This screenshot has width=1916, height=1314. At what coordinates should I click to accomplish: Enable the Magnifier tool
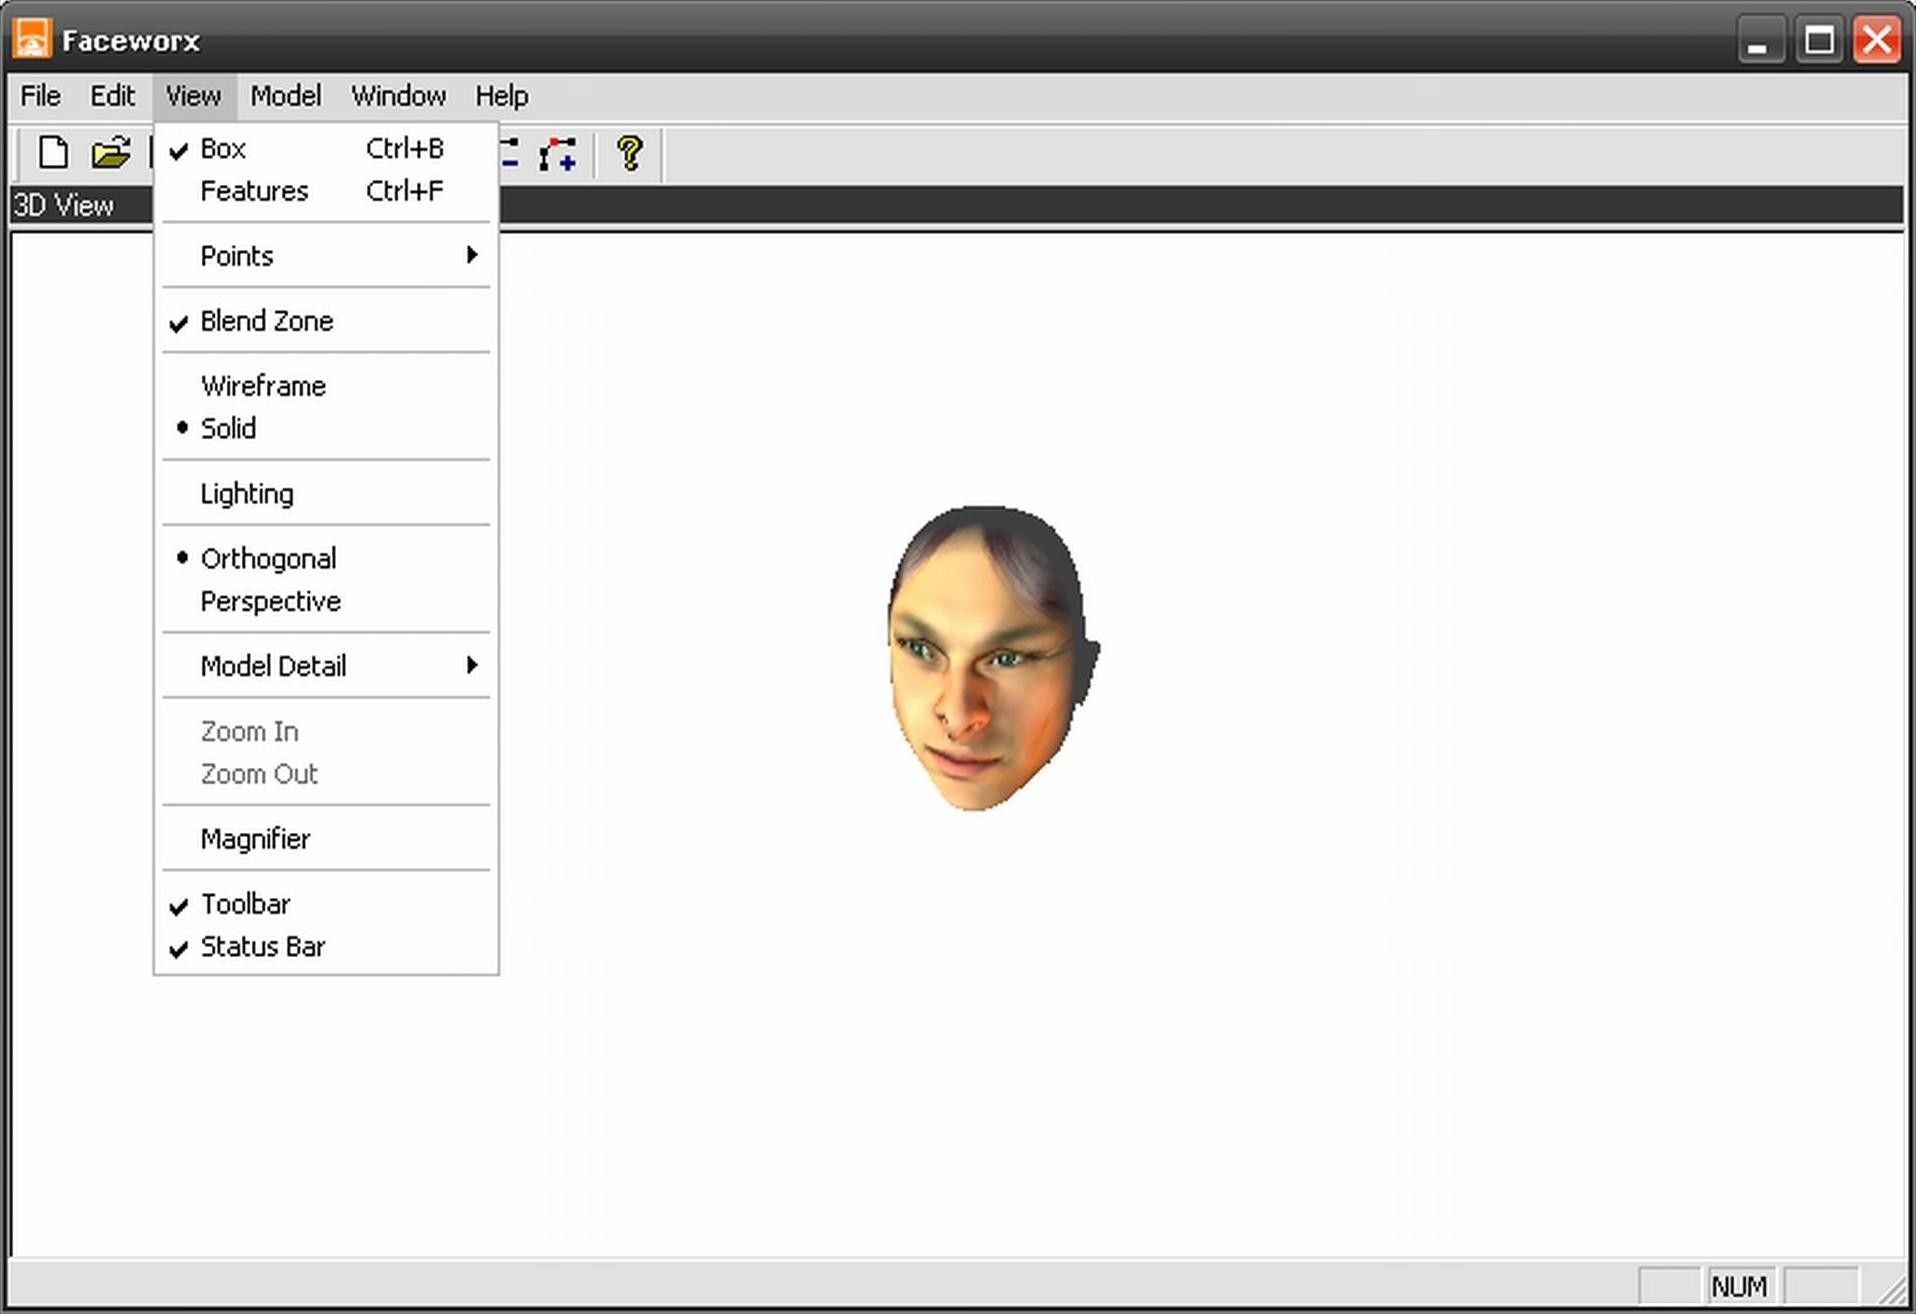[x=255, y=838]
